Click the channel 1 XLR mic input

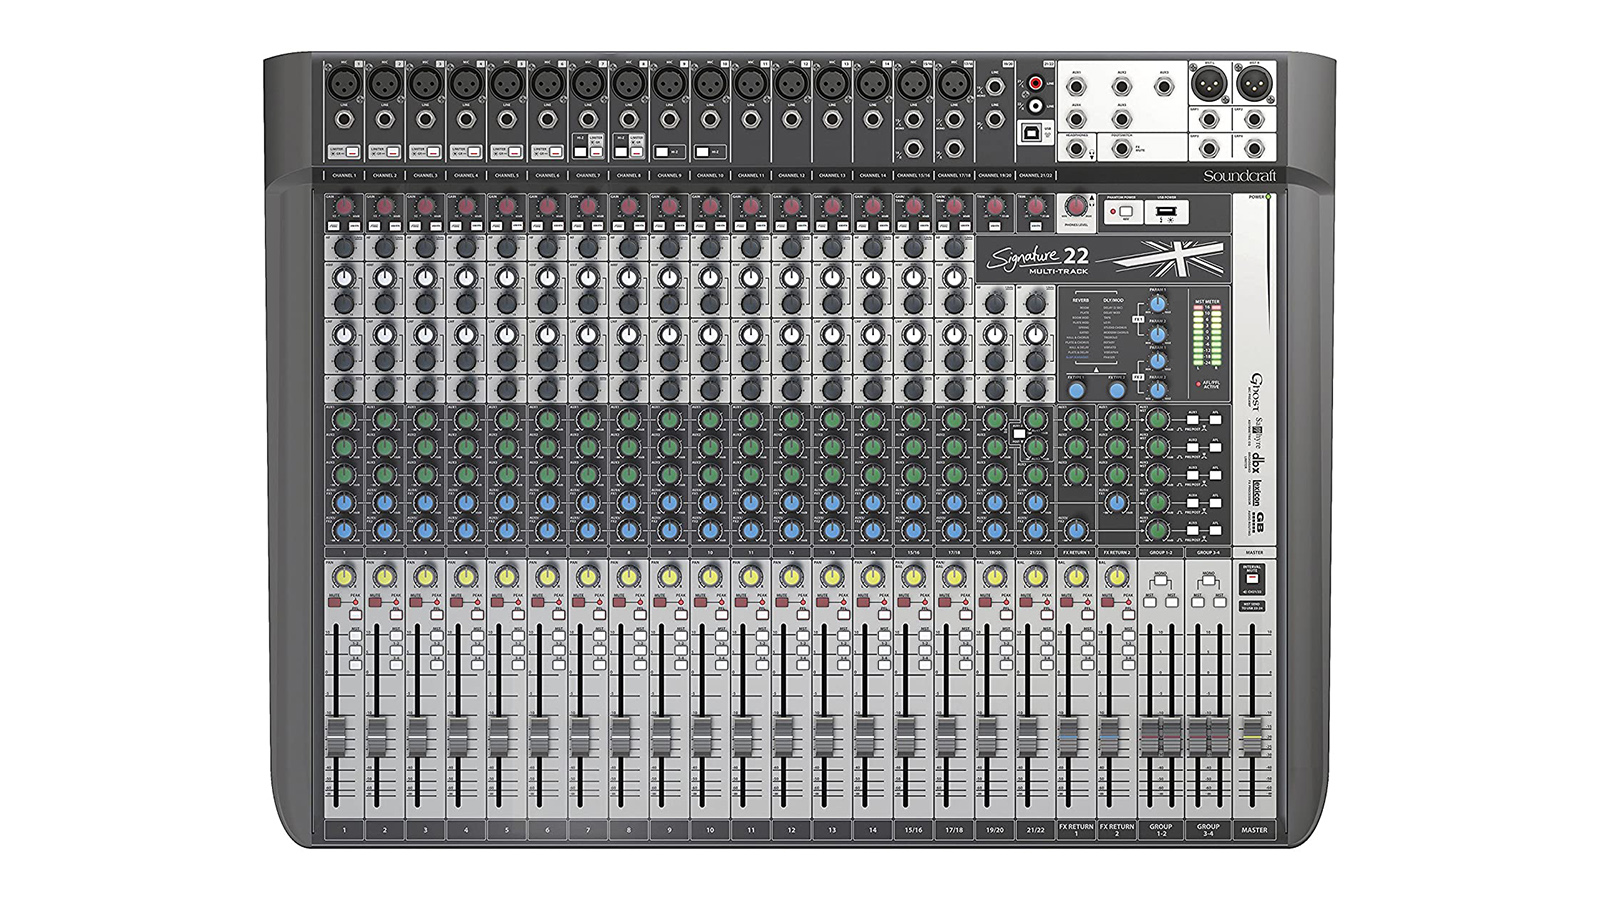[x=344, y=82]
